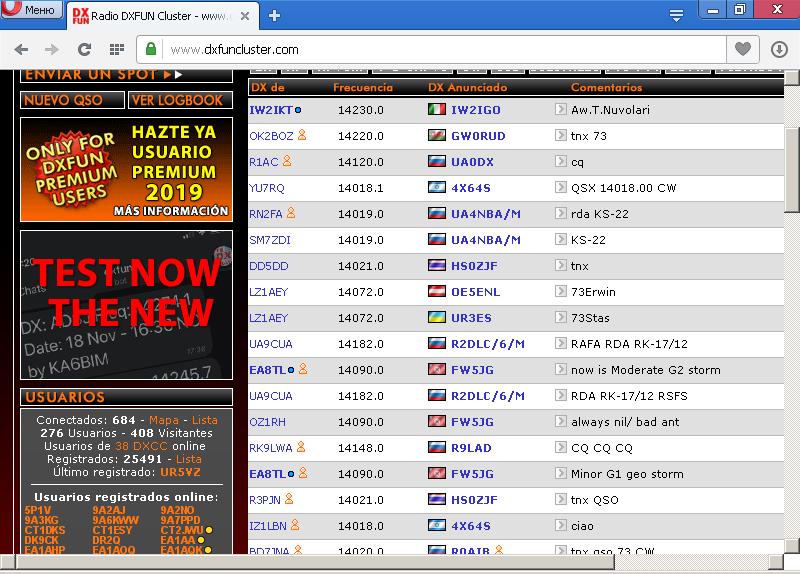Click the Austria flag next to OE5ENL

437,291
